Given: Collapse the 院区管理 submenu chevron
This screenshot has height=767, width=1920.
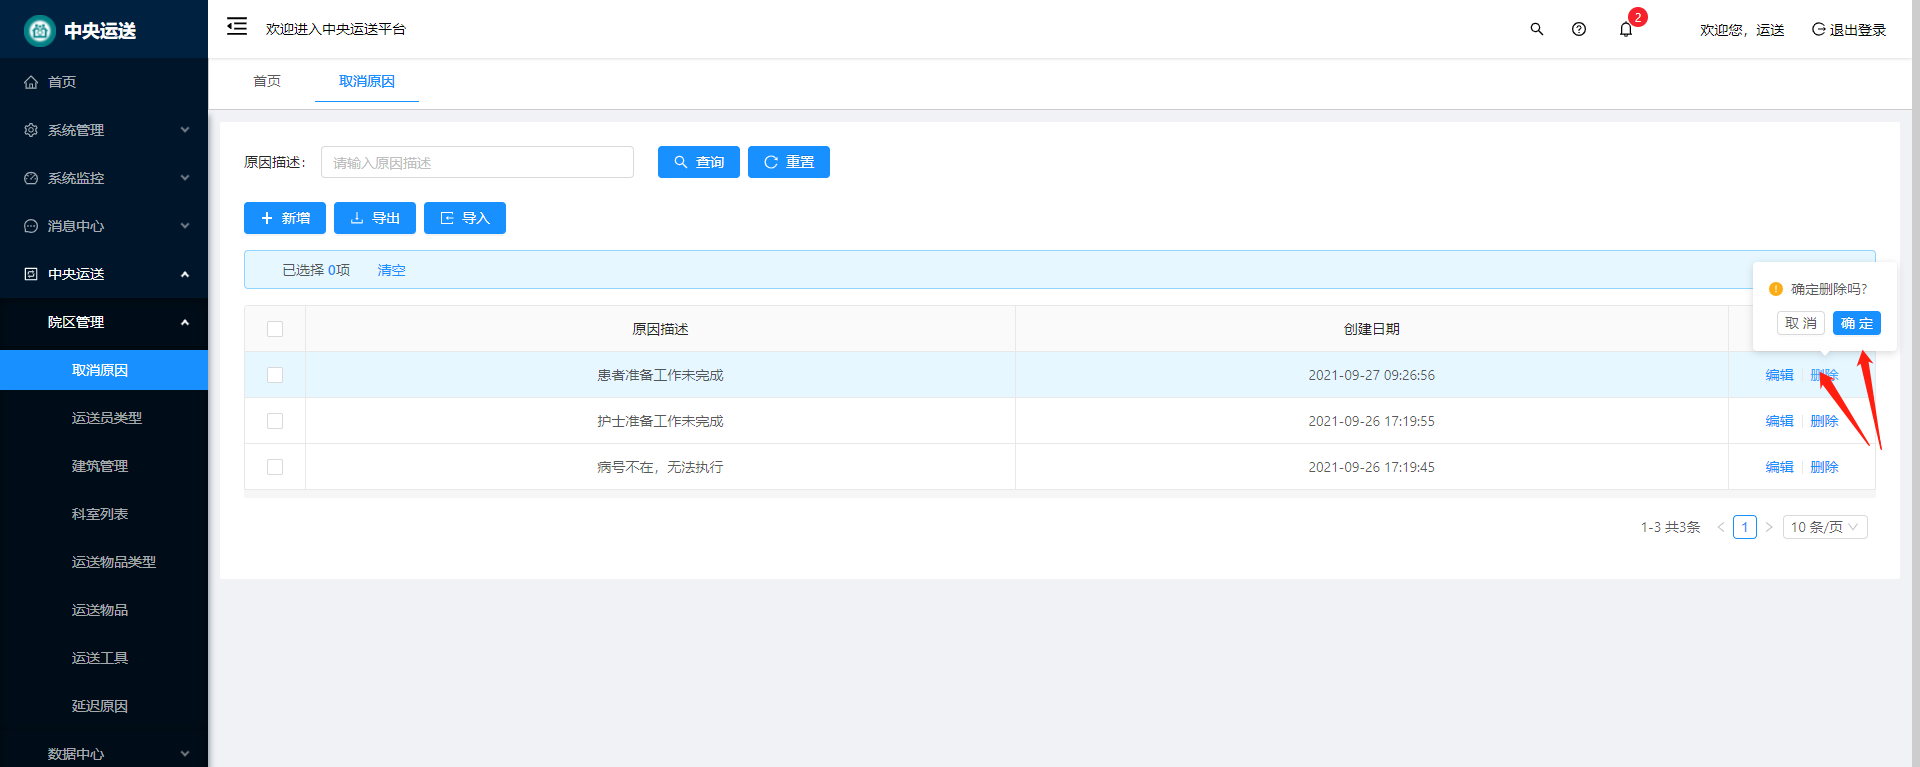Looking at the screenshot, I should coord(185,322).
